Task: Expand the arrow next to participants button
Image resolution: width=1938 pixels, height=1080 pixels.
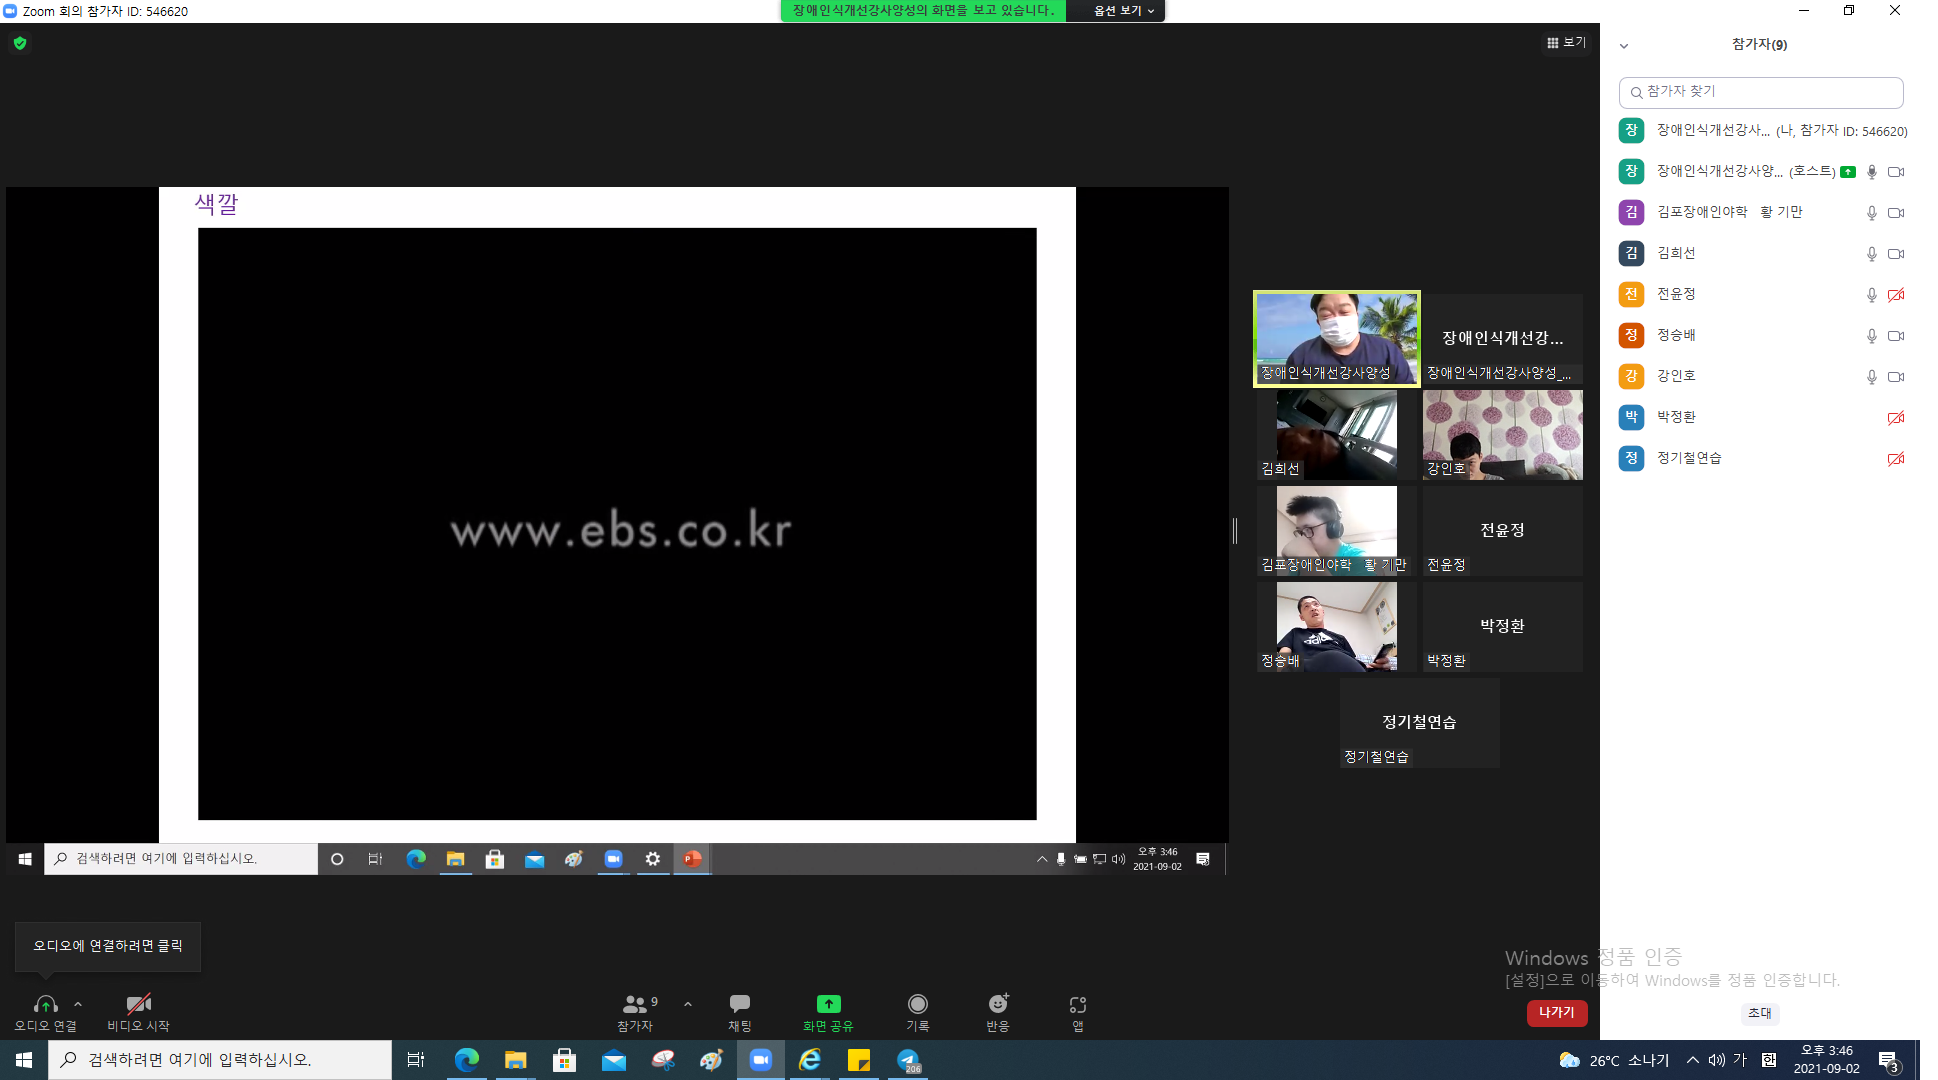Action: pyautogui.click(x=688, y=1004)
